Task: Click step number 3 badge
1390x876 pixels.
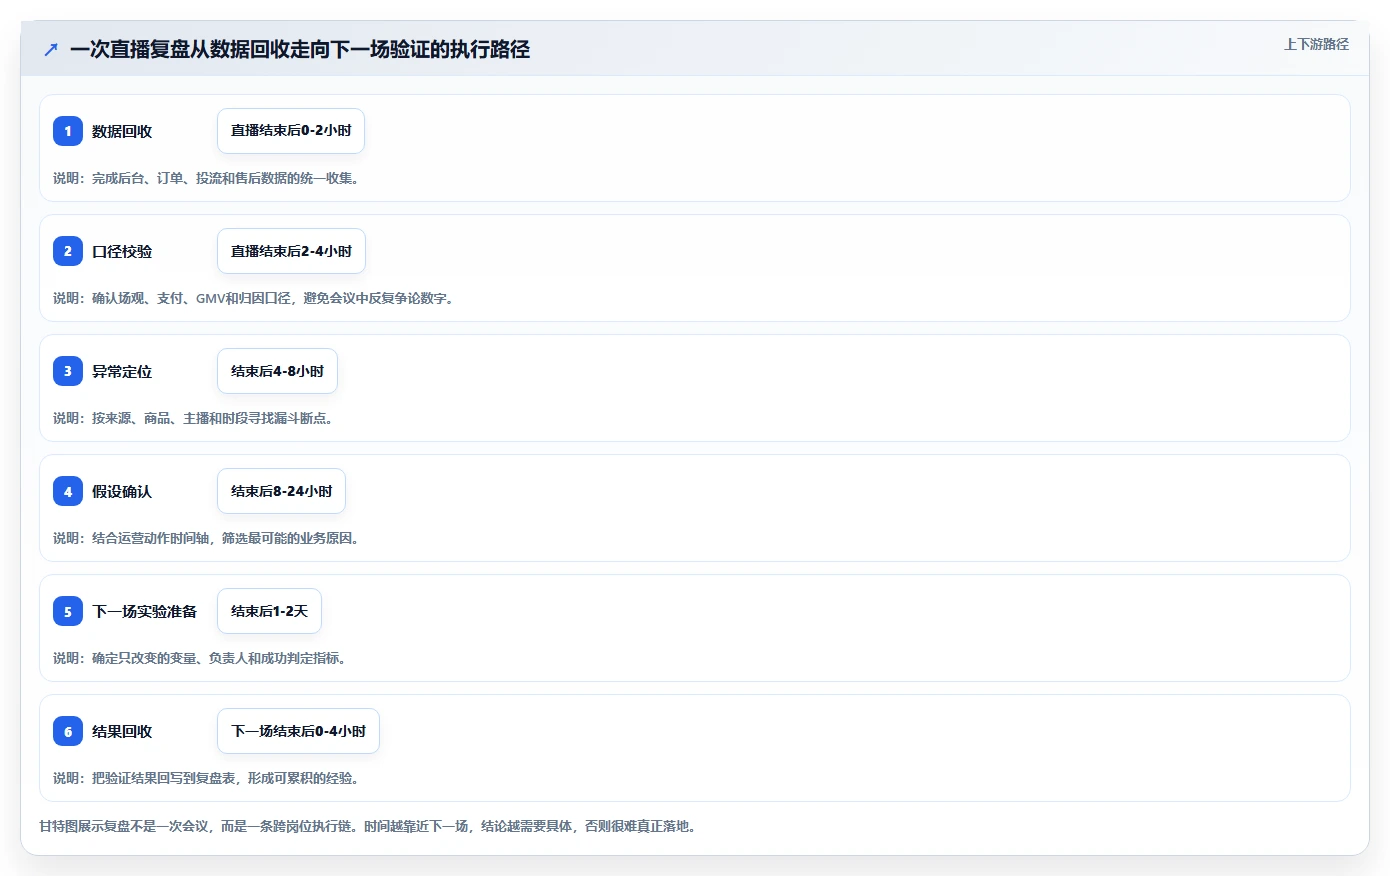Action: tap(68, 371)
